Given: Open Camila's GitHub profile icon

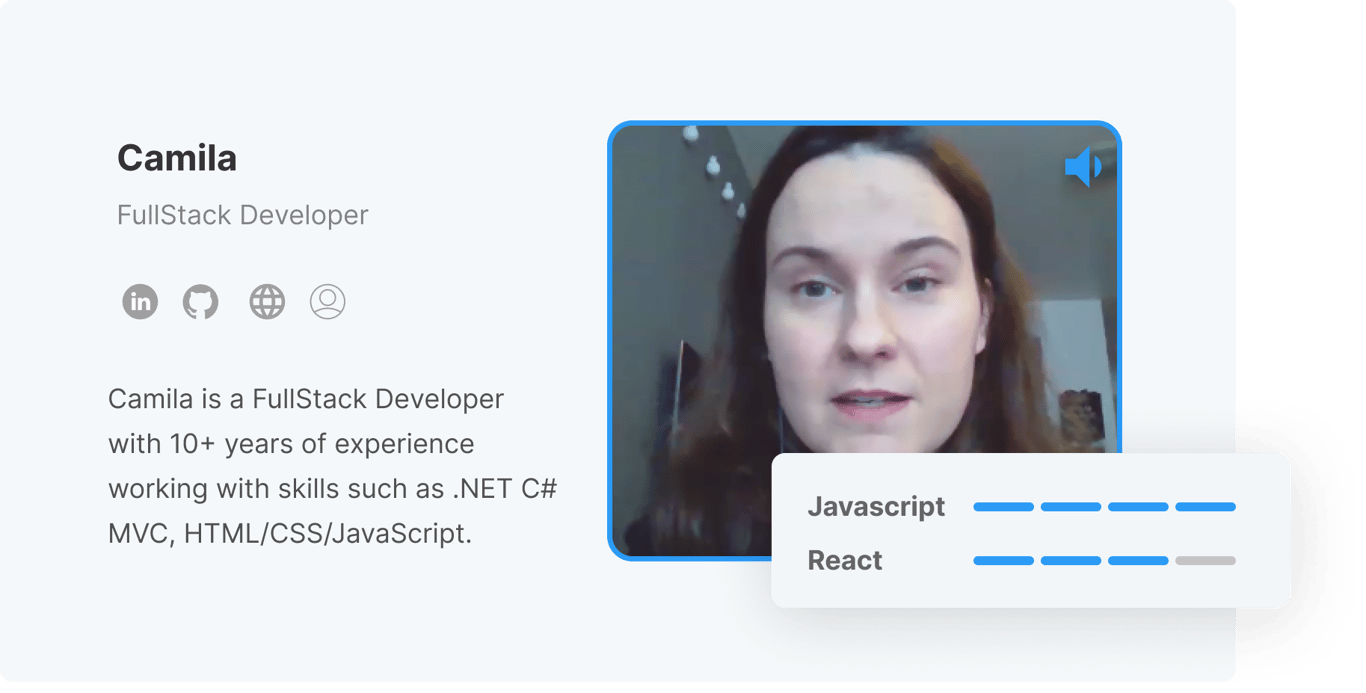Looking at the screenshot, I should coord(203,301).
